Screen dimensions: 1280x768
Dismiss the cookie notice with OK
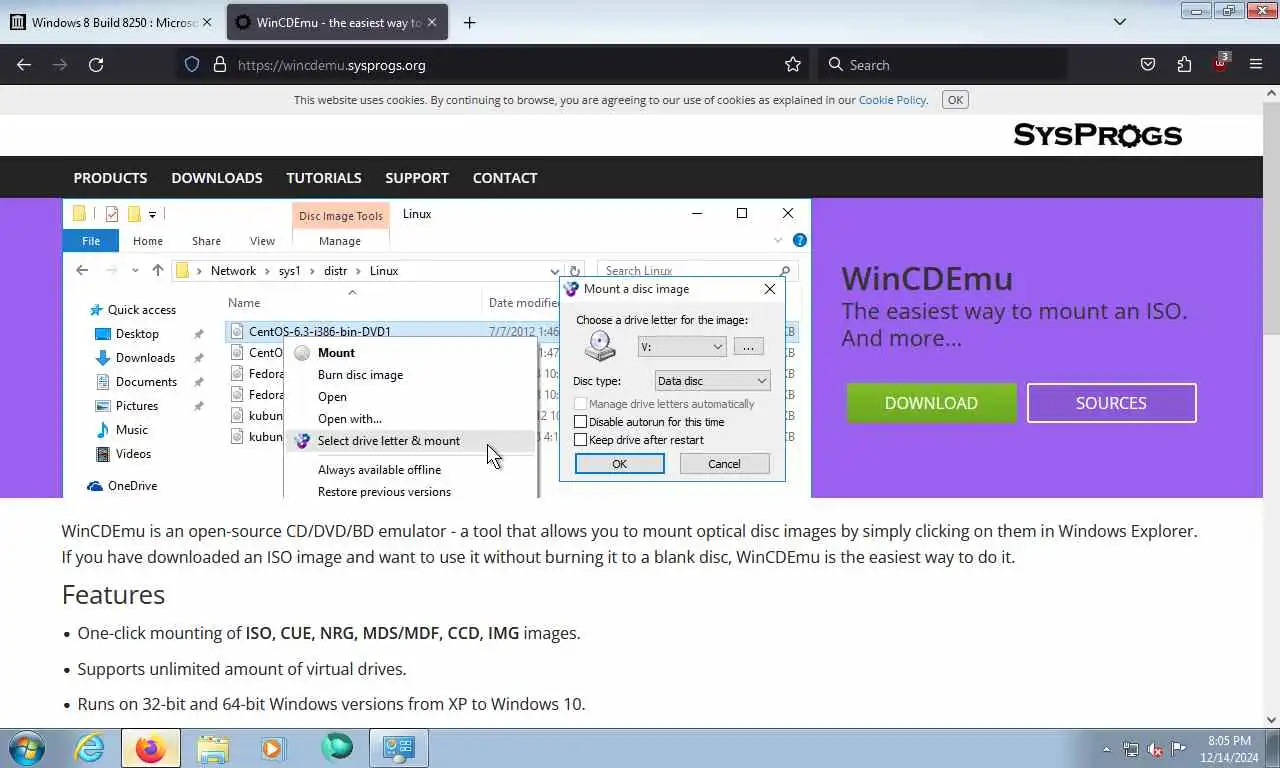[x=955, y=100]
